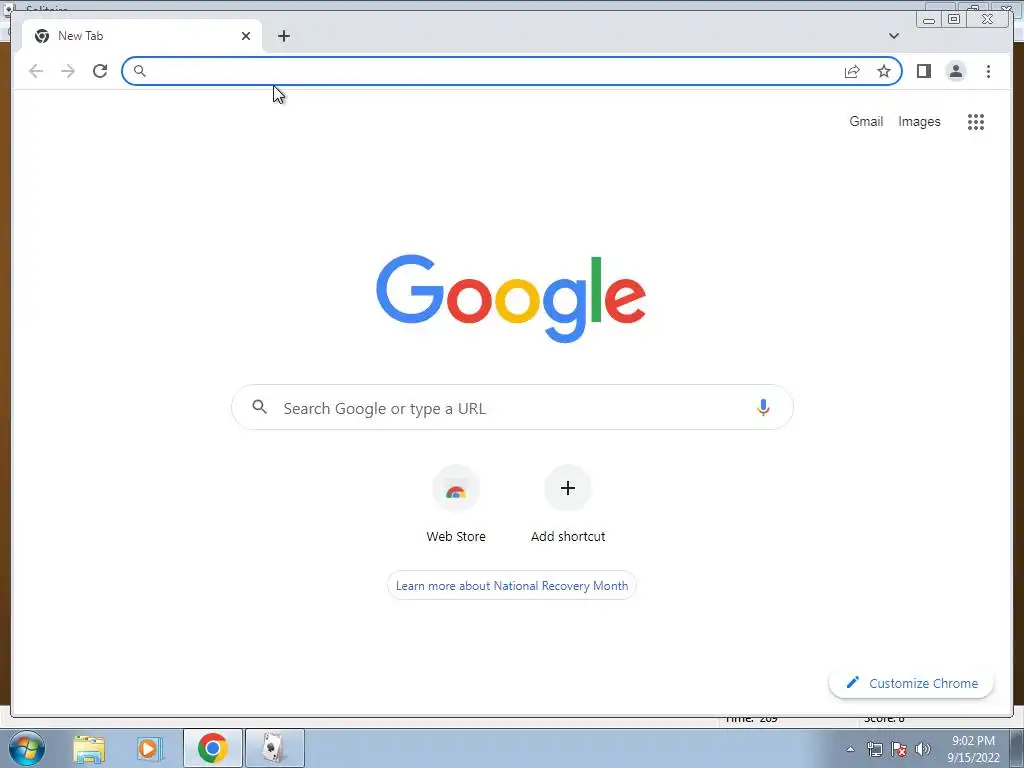Click the omnibox magnifier icon
This screenshot has height=768, width=1024.
tap(139, 71)
